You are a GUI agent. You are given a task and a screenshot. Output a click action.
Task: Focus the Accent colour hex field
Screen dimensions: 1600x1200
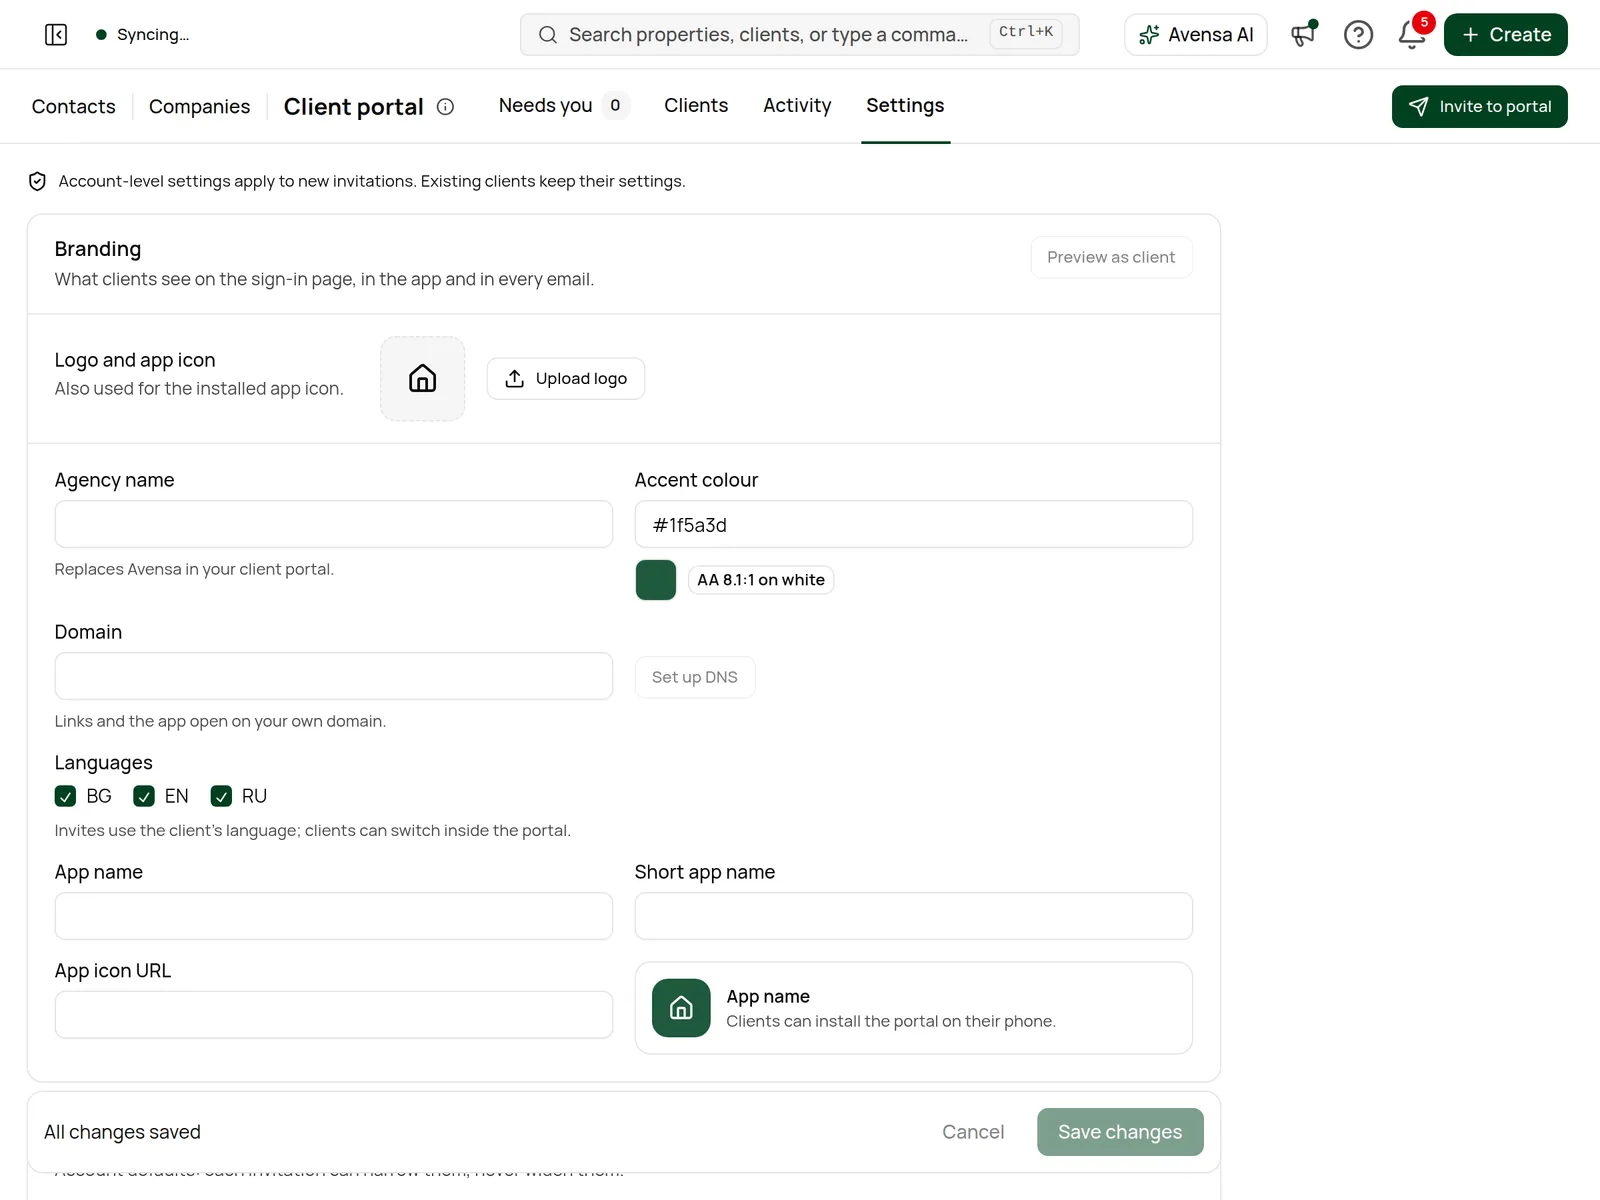(914, 525)
